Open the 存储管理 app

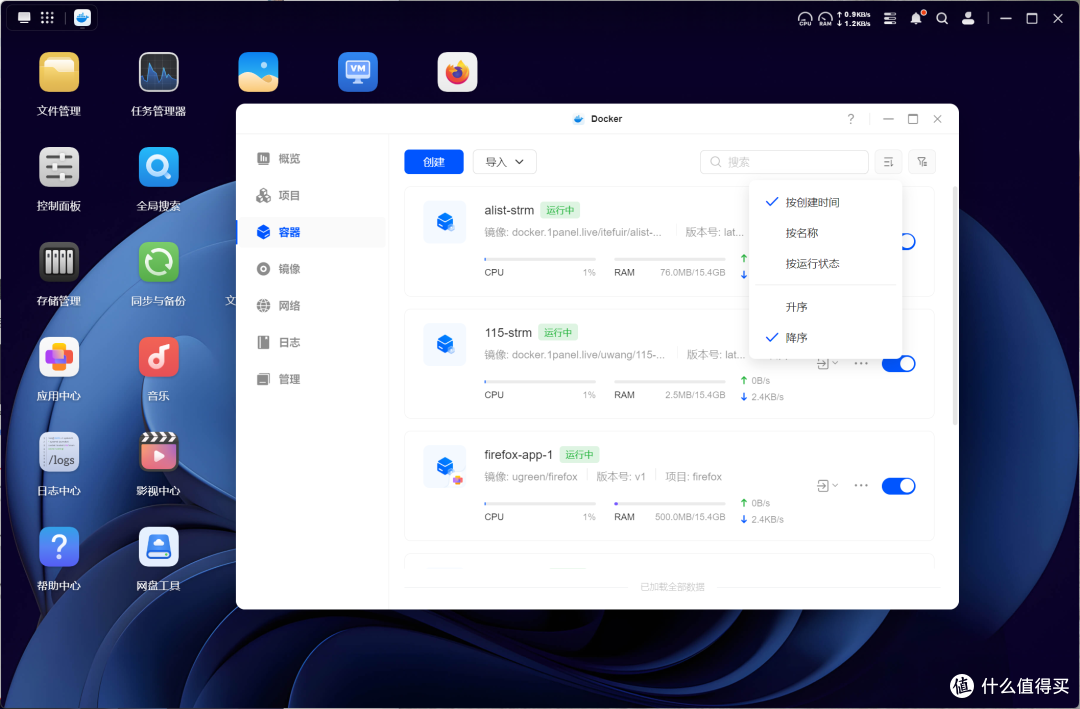pos(59,262)
